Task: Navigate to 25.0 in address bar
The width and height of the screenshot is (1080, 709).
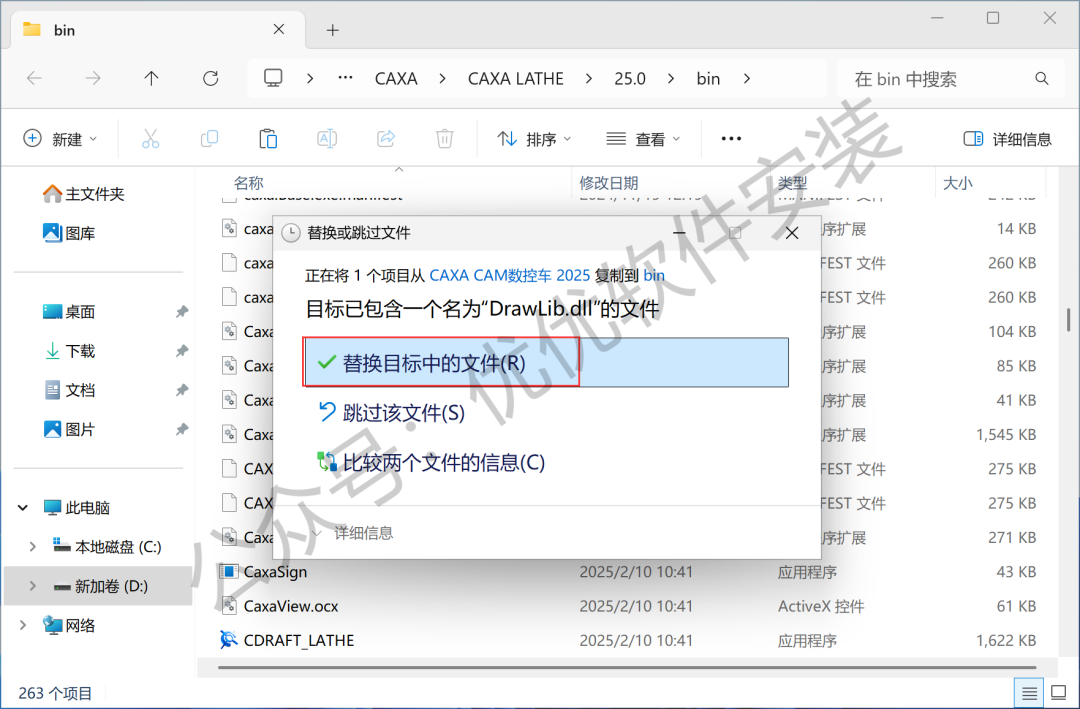Action: 630,79
